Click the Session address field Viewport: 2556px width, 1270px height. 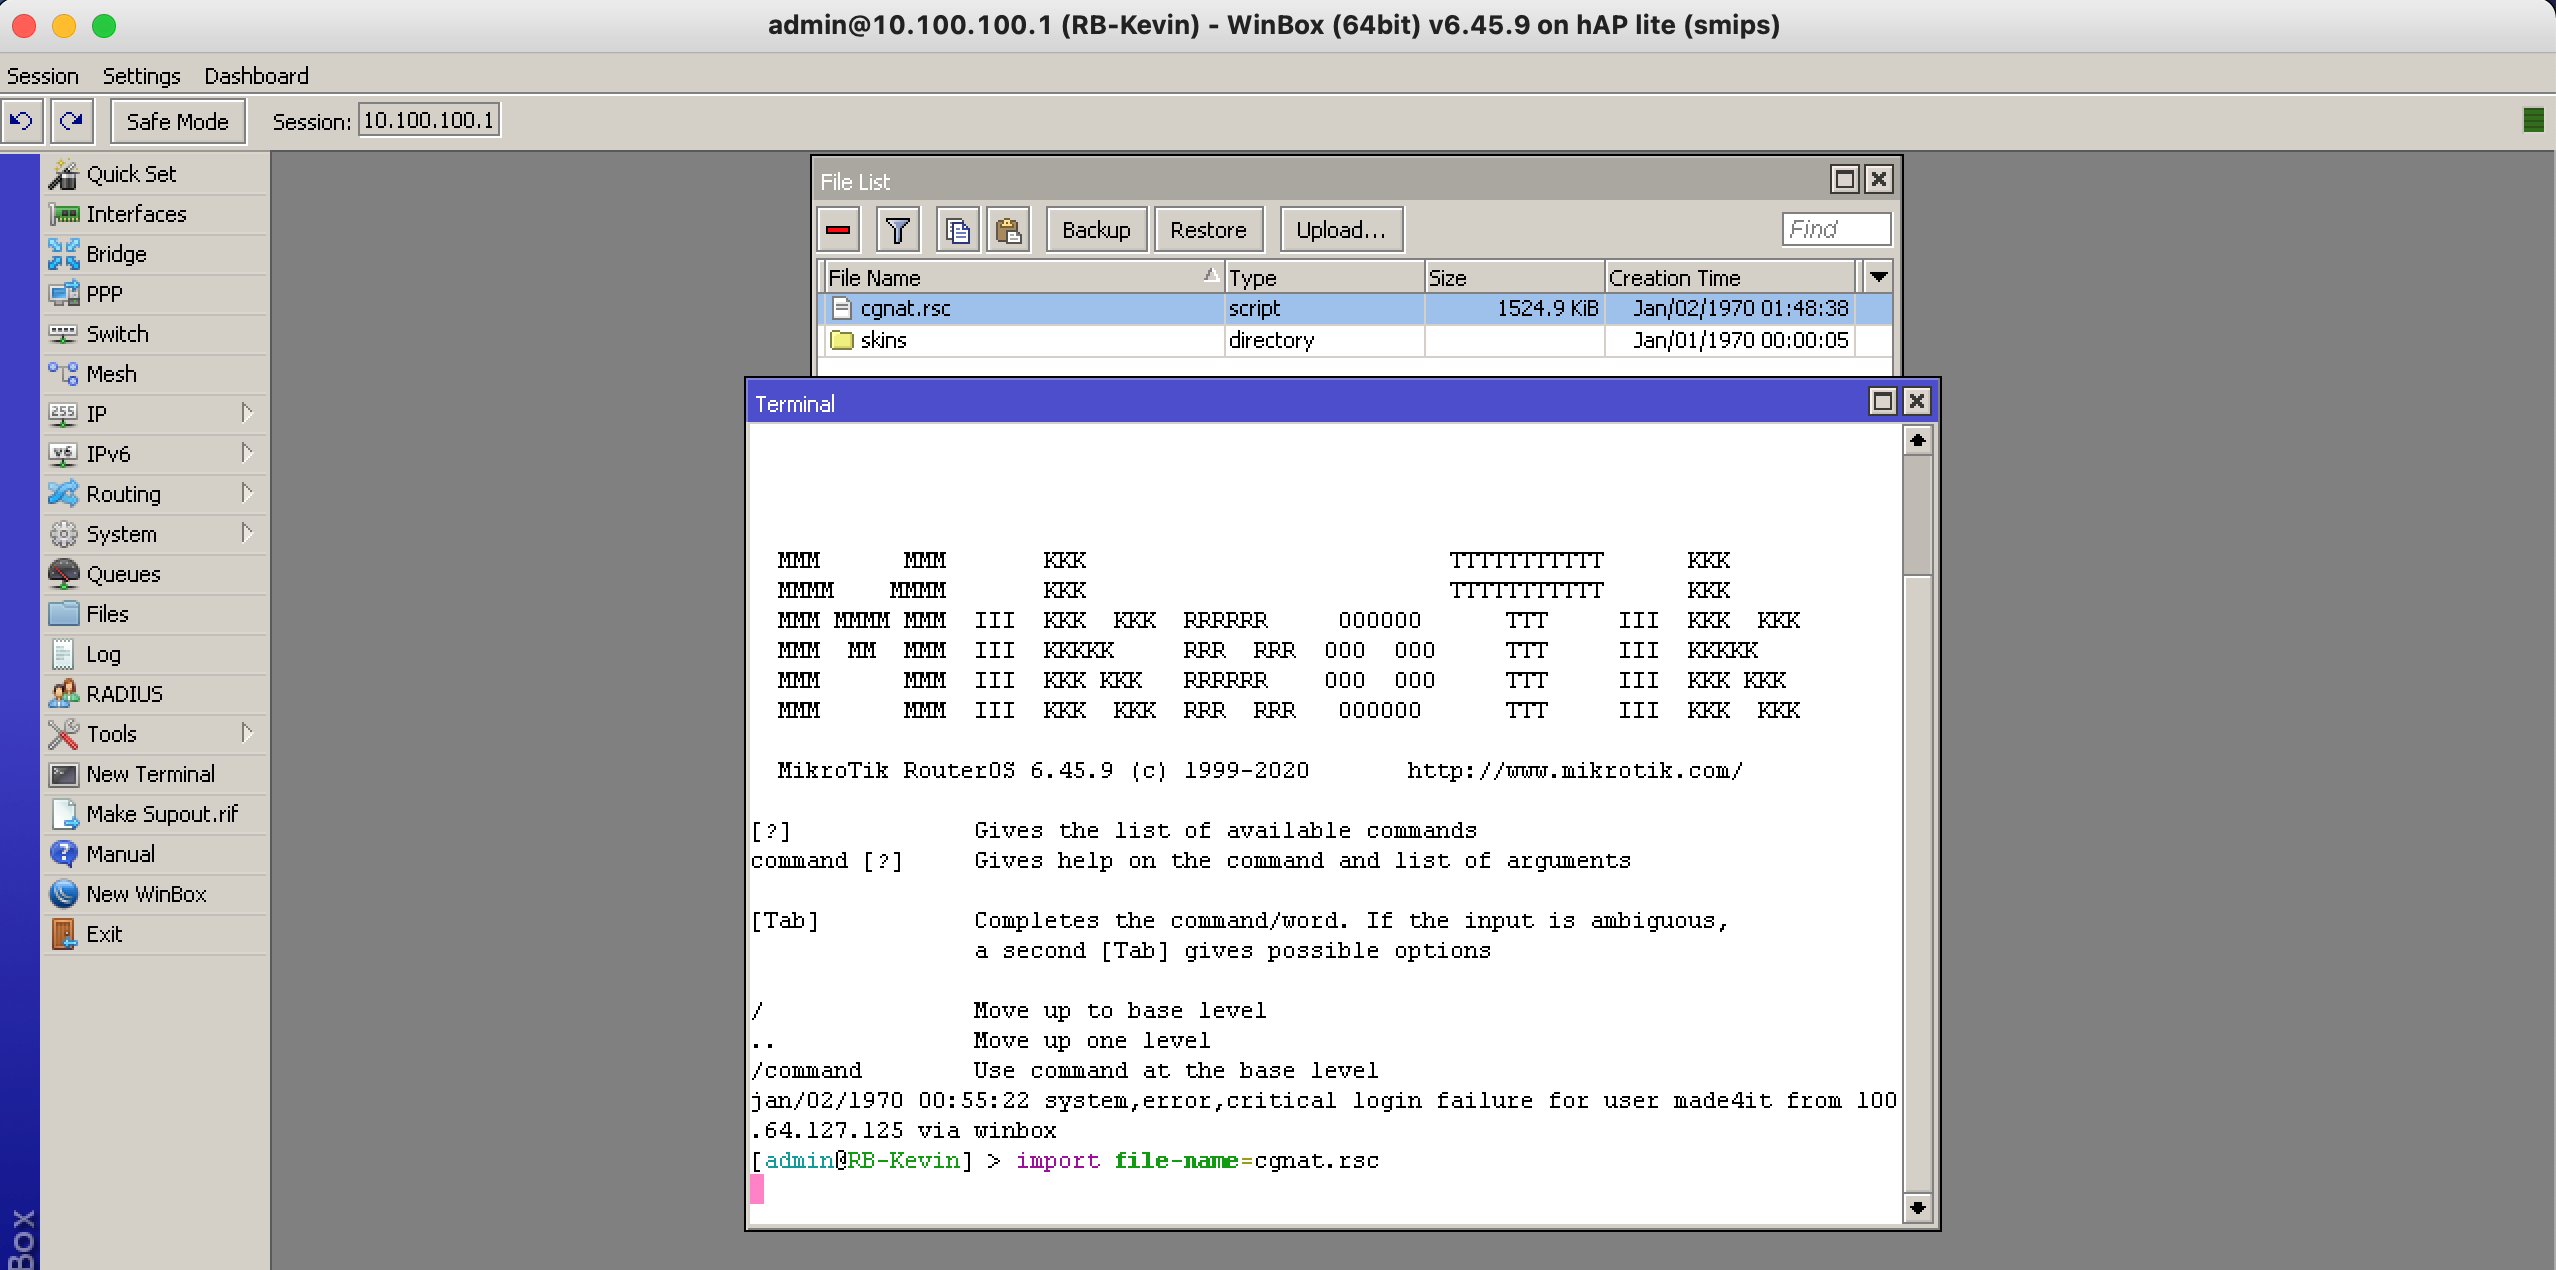coord(429,121)
